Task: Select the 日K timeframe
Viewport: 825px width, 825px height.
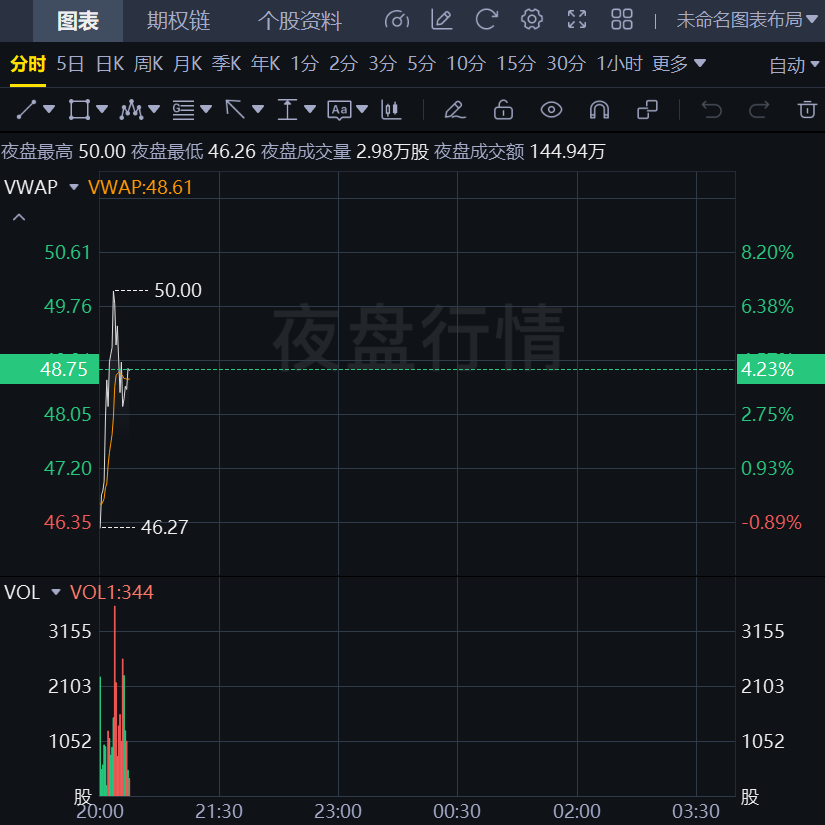Action: [x=110, y=64]
